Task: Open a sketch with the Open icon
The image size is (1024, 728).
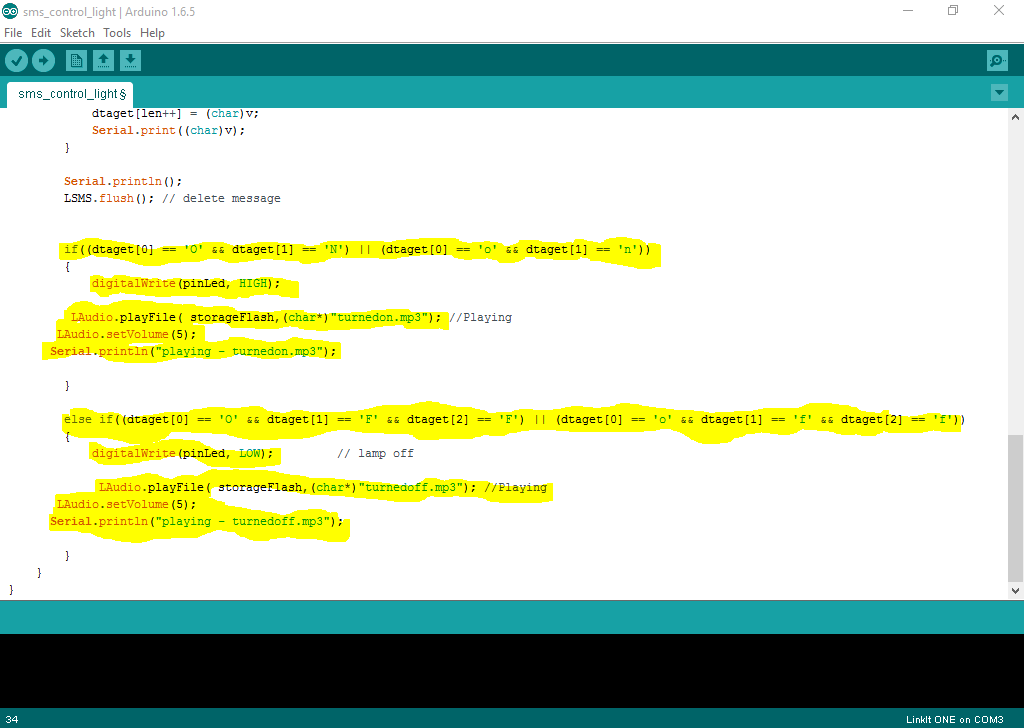Action: click(x=103, y=61)
